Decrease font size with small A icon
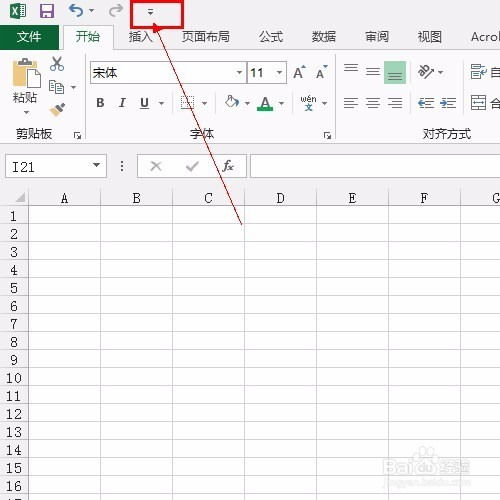Image resolution: width=500 pixels, height=500 pixels. 321,72
